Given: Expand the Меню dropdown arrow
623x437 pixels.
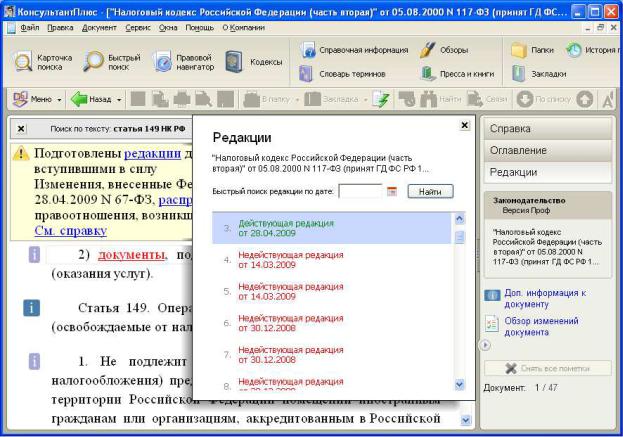Looking at the screenshot, I should click(59, 100).
